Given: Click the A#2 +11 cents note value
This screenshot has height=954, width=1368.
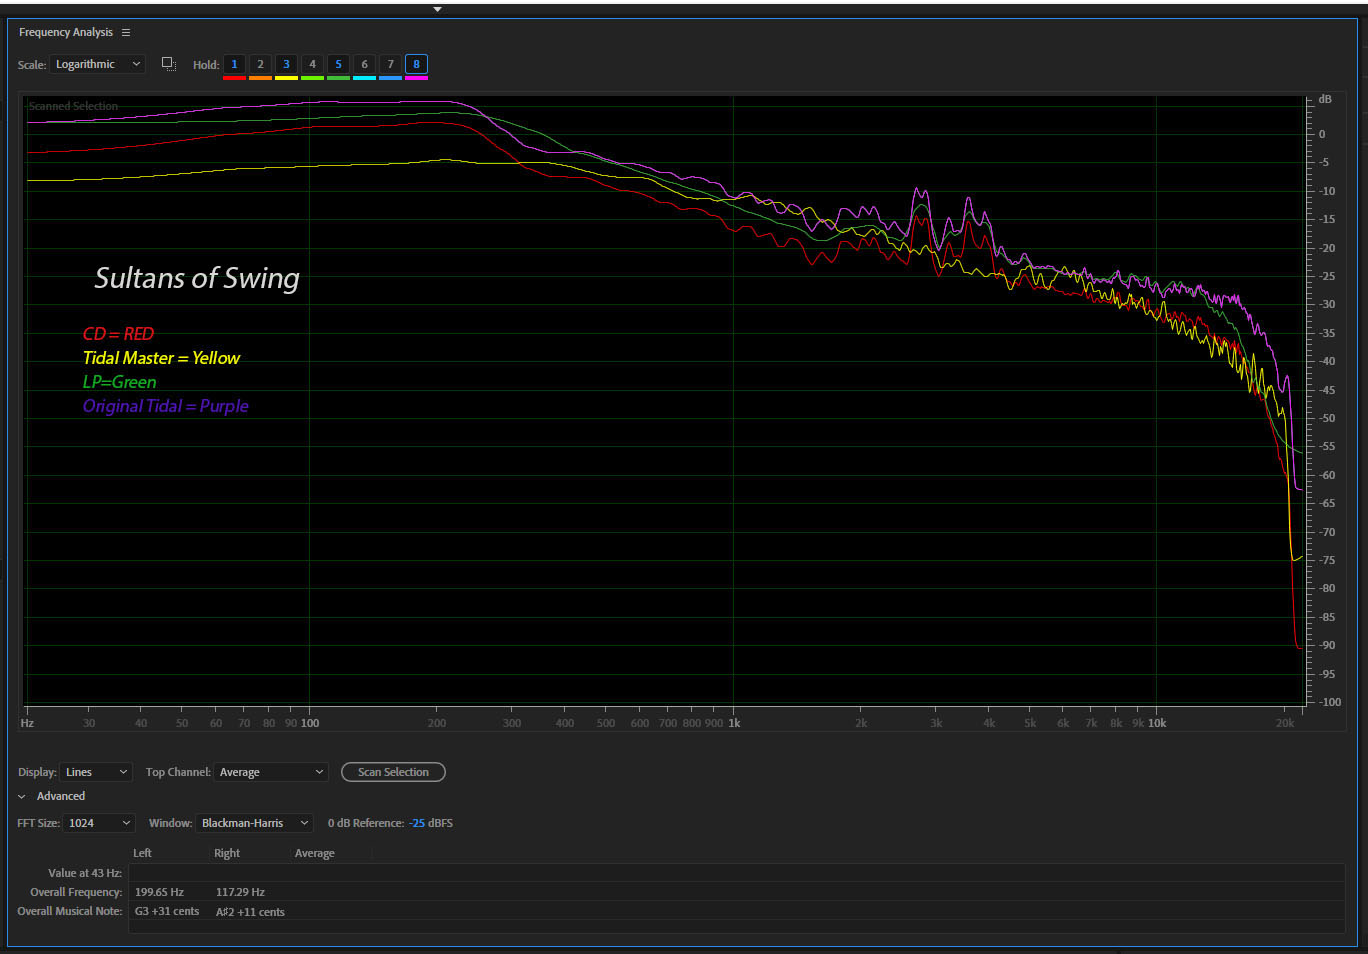Looking at the screenshot, I should pyautogui.click(x=250, y=912).
